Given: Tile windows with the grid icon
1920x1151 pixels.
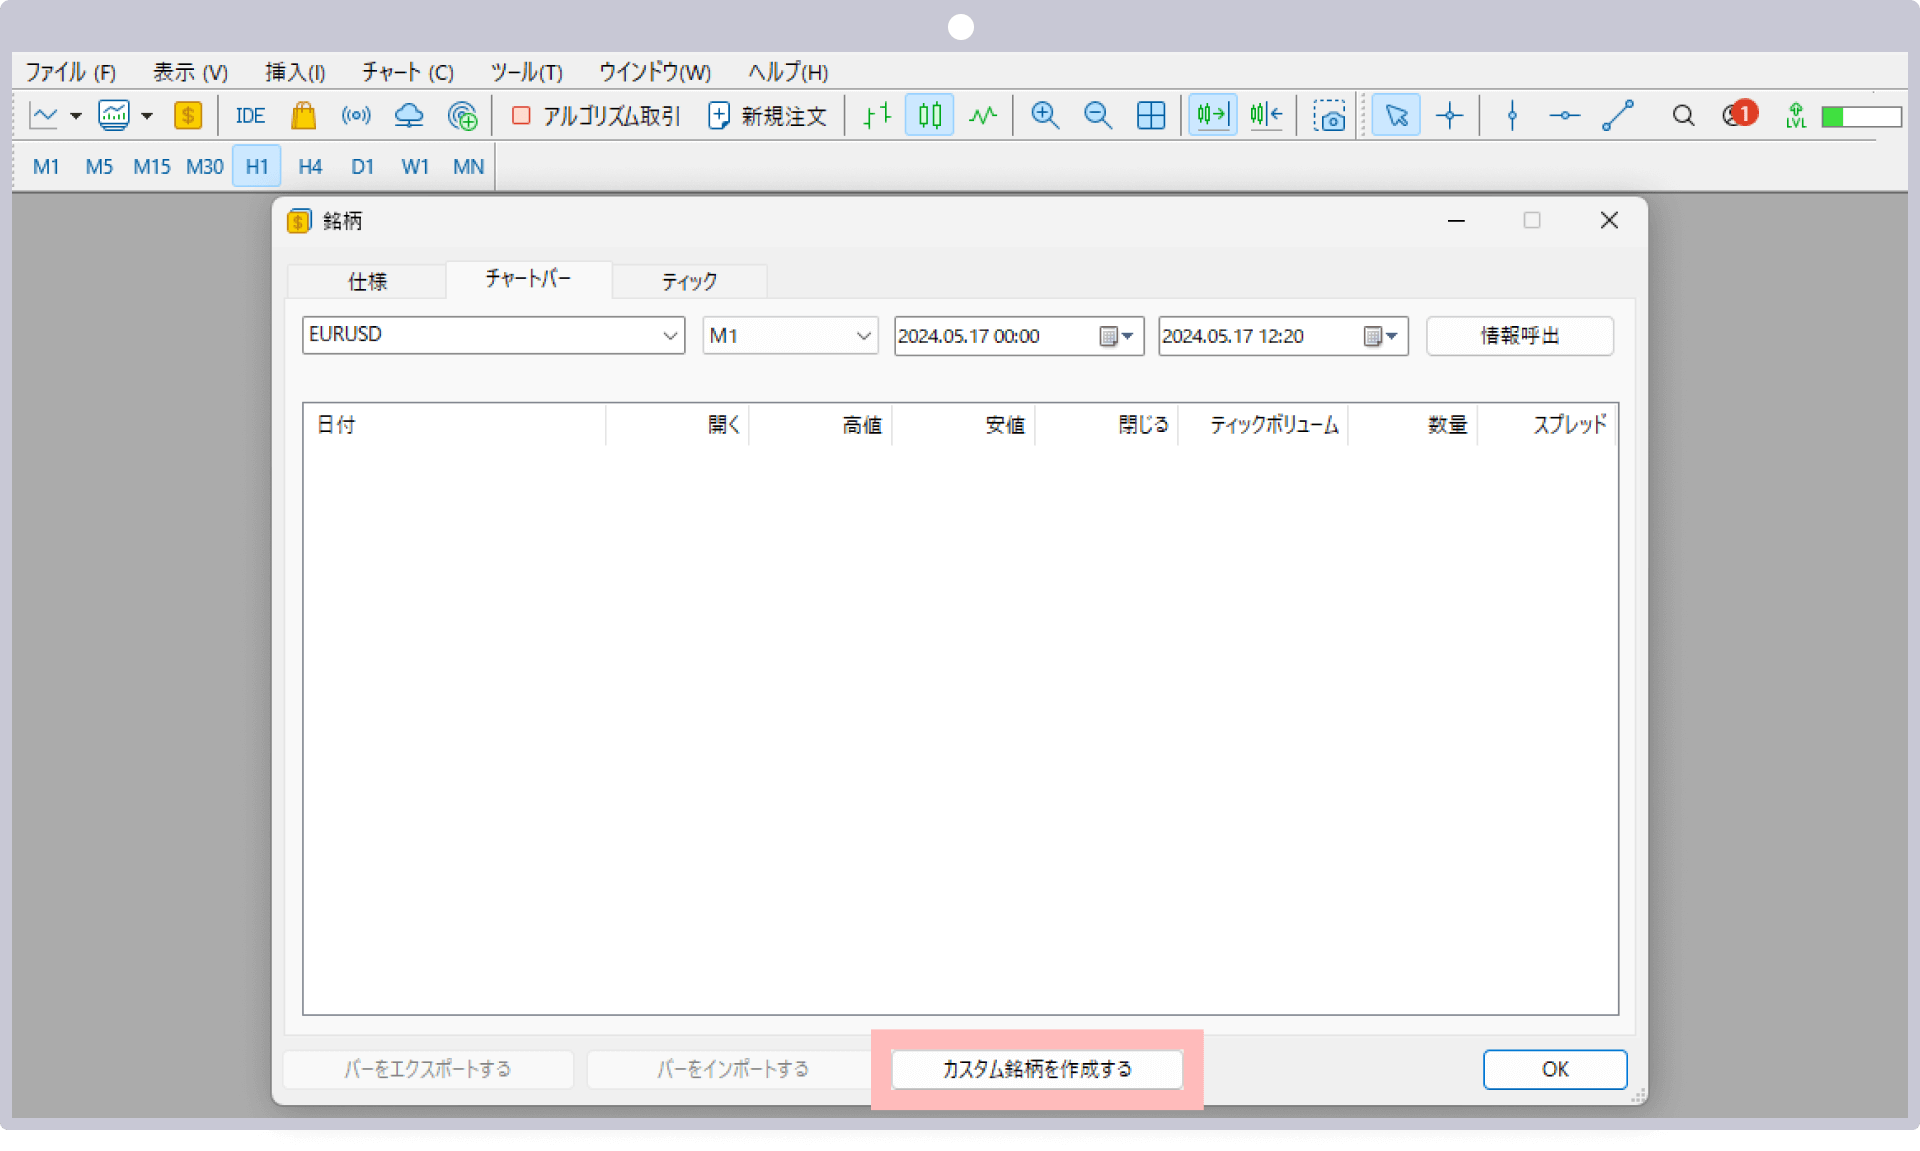Looking at the screenshot, I should click(1151, 116).
